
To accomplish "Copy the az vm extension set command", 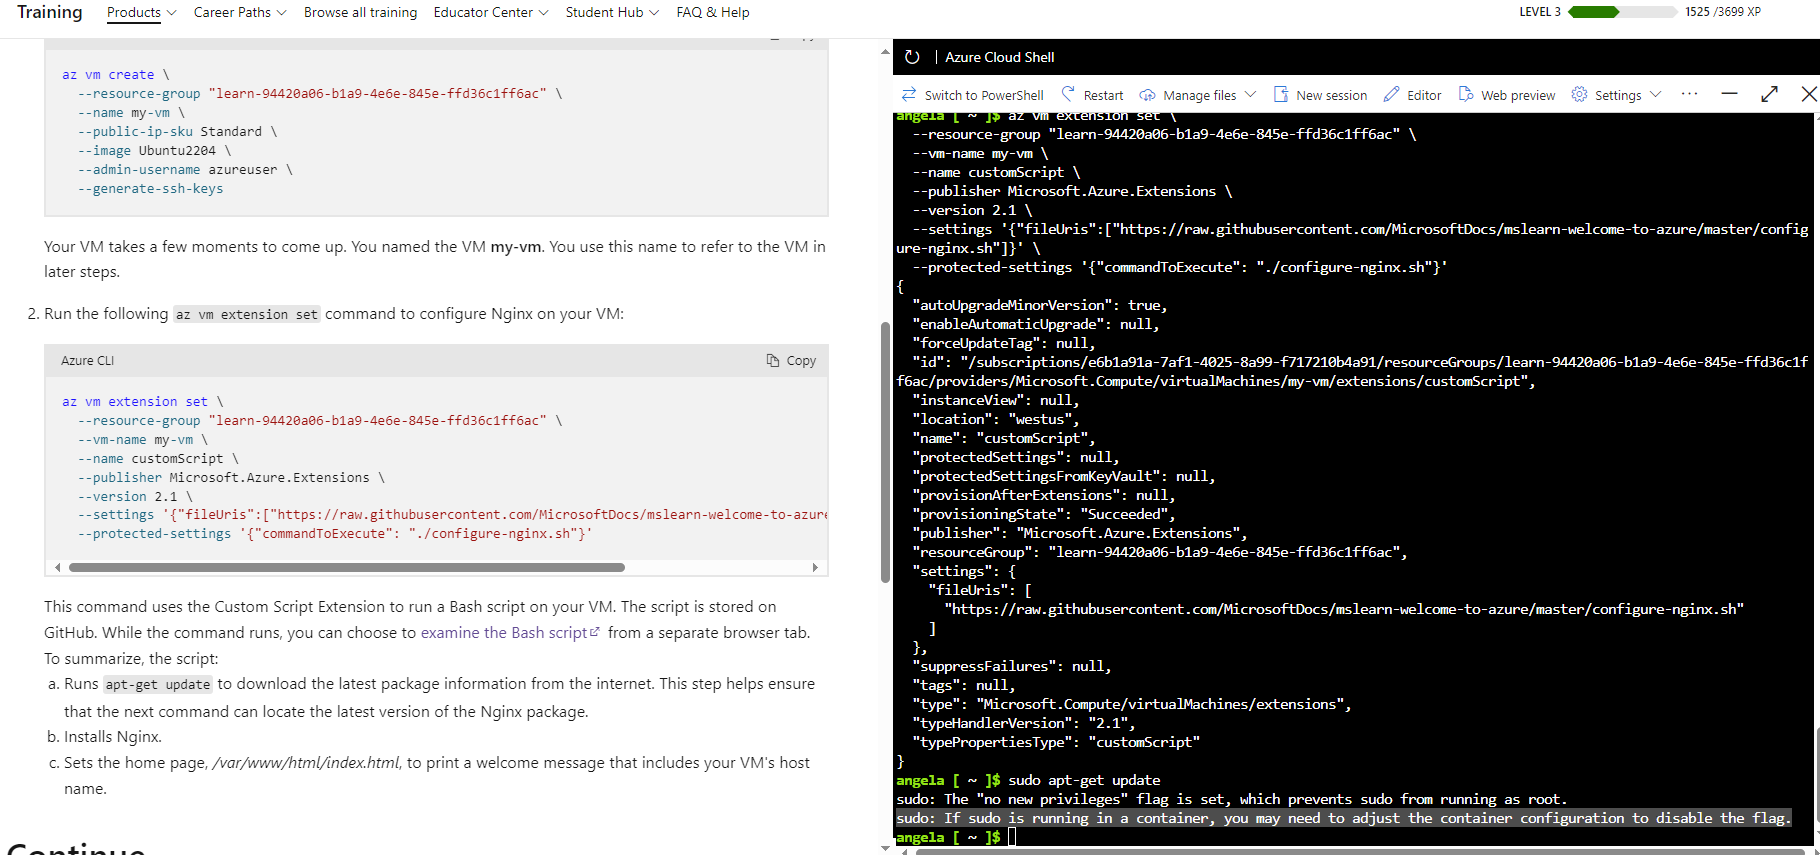I will pos(791,360).
